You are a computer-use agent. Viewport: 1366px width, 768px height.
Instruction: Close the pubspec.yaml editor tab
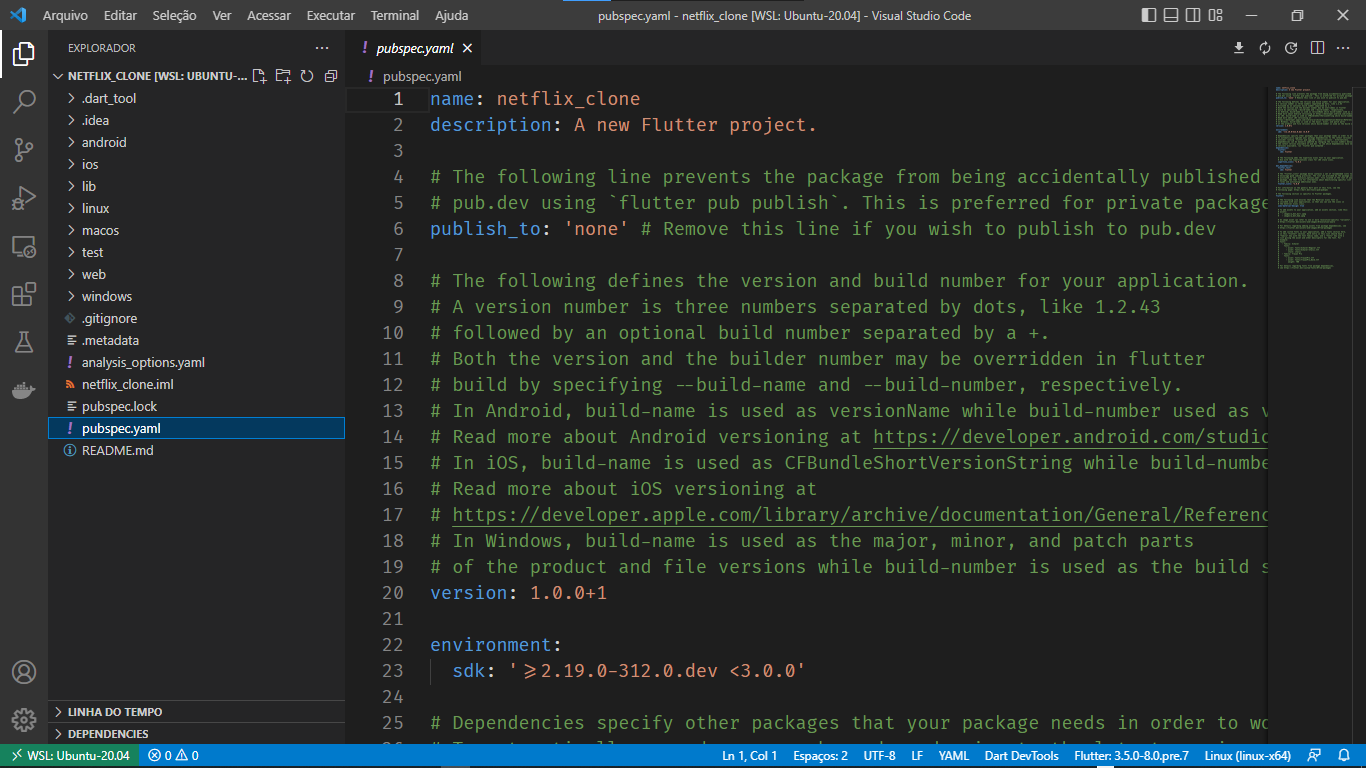coord(467,48)
